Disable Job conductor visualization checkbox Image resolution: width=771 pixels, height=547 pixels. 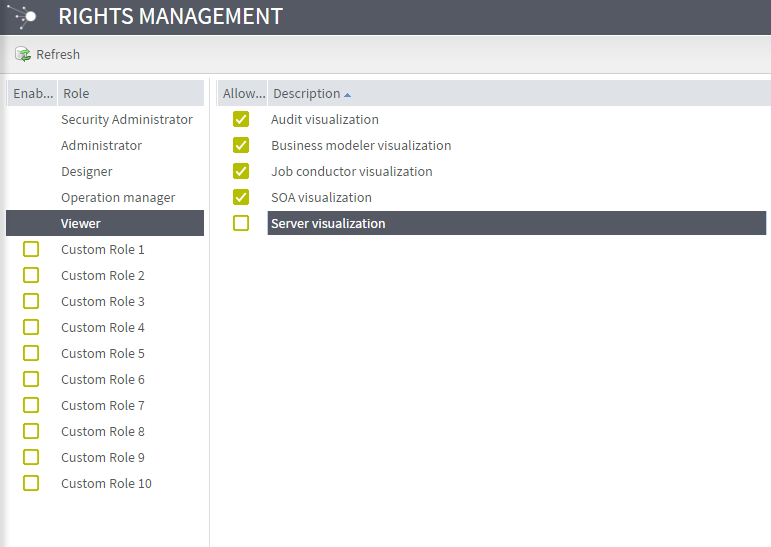(241, 171)
